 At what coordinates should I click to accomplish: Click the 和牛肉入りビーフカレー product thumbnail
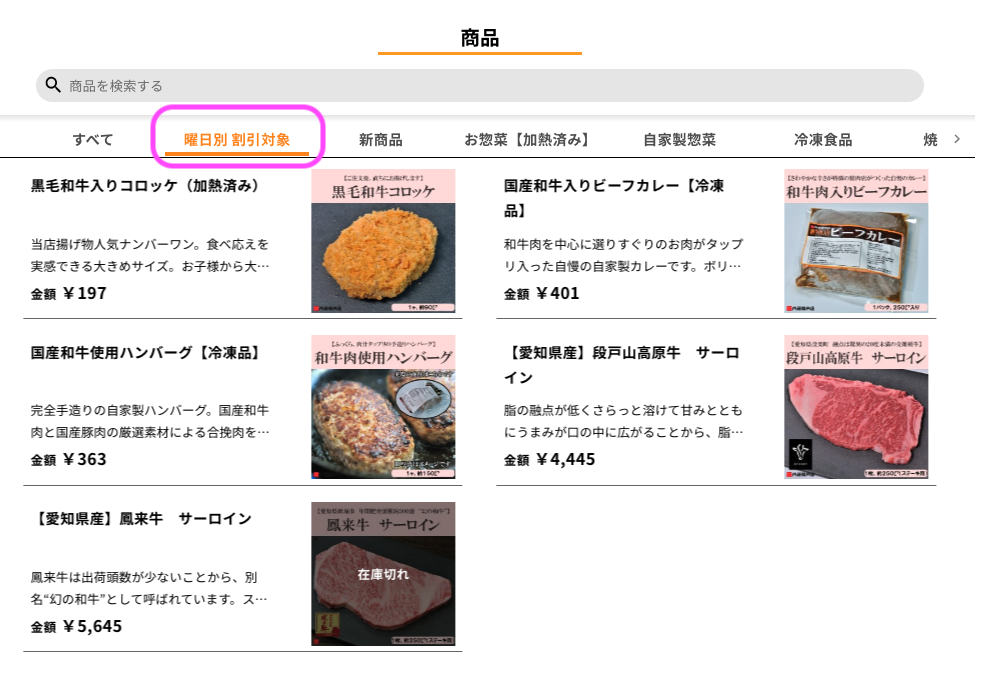(856, 240)
